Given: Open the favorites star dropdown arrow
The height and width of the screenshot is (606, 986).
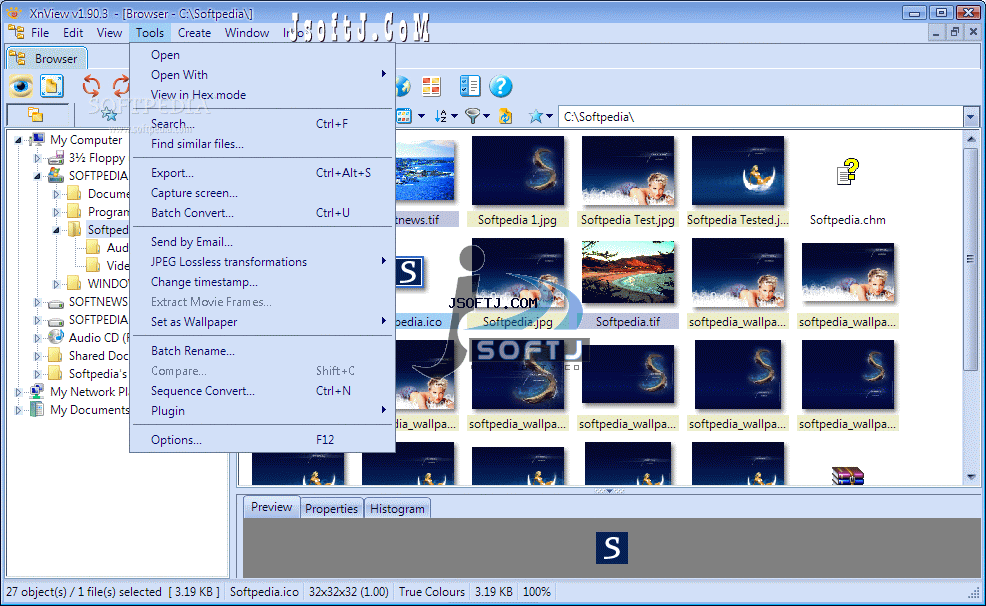Looking at the screenshot, I should point(549,116).
